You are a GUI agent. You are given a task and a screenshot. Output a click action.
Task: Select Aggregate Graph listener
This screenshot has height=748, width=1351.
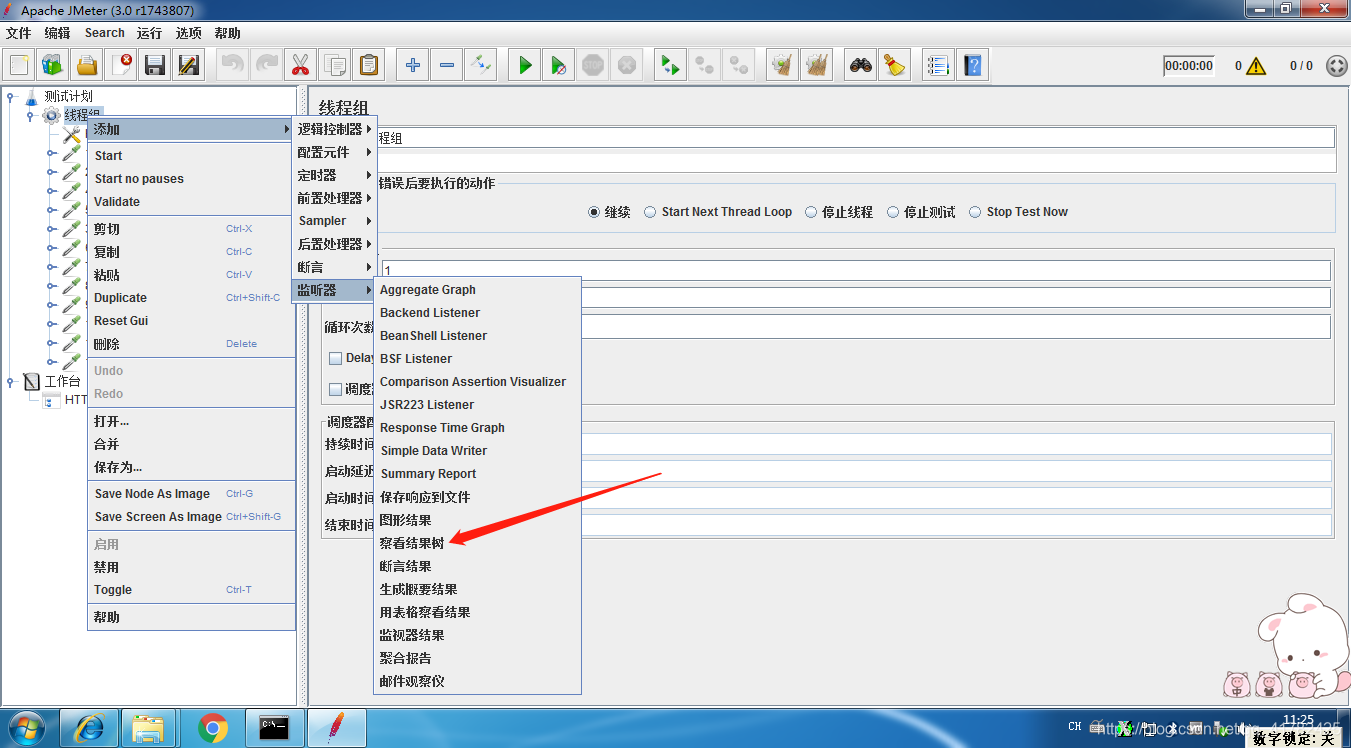(477, 290)
